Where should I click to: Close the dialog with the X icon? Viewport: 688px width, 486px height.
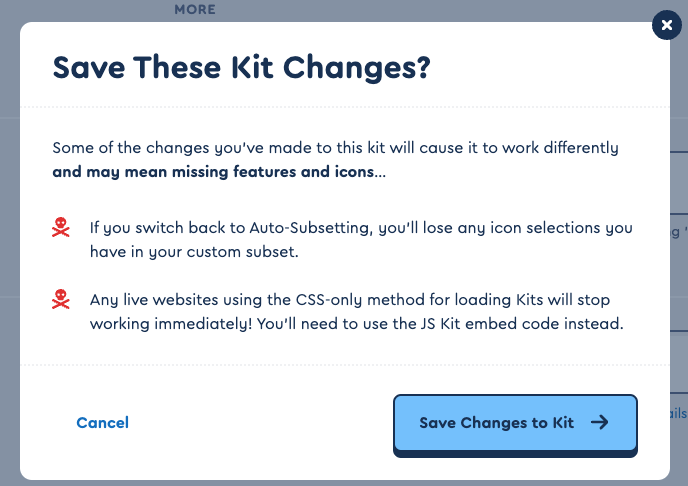click(666, 25)
